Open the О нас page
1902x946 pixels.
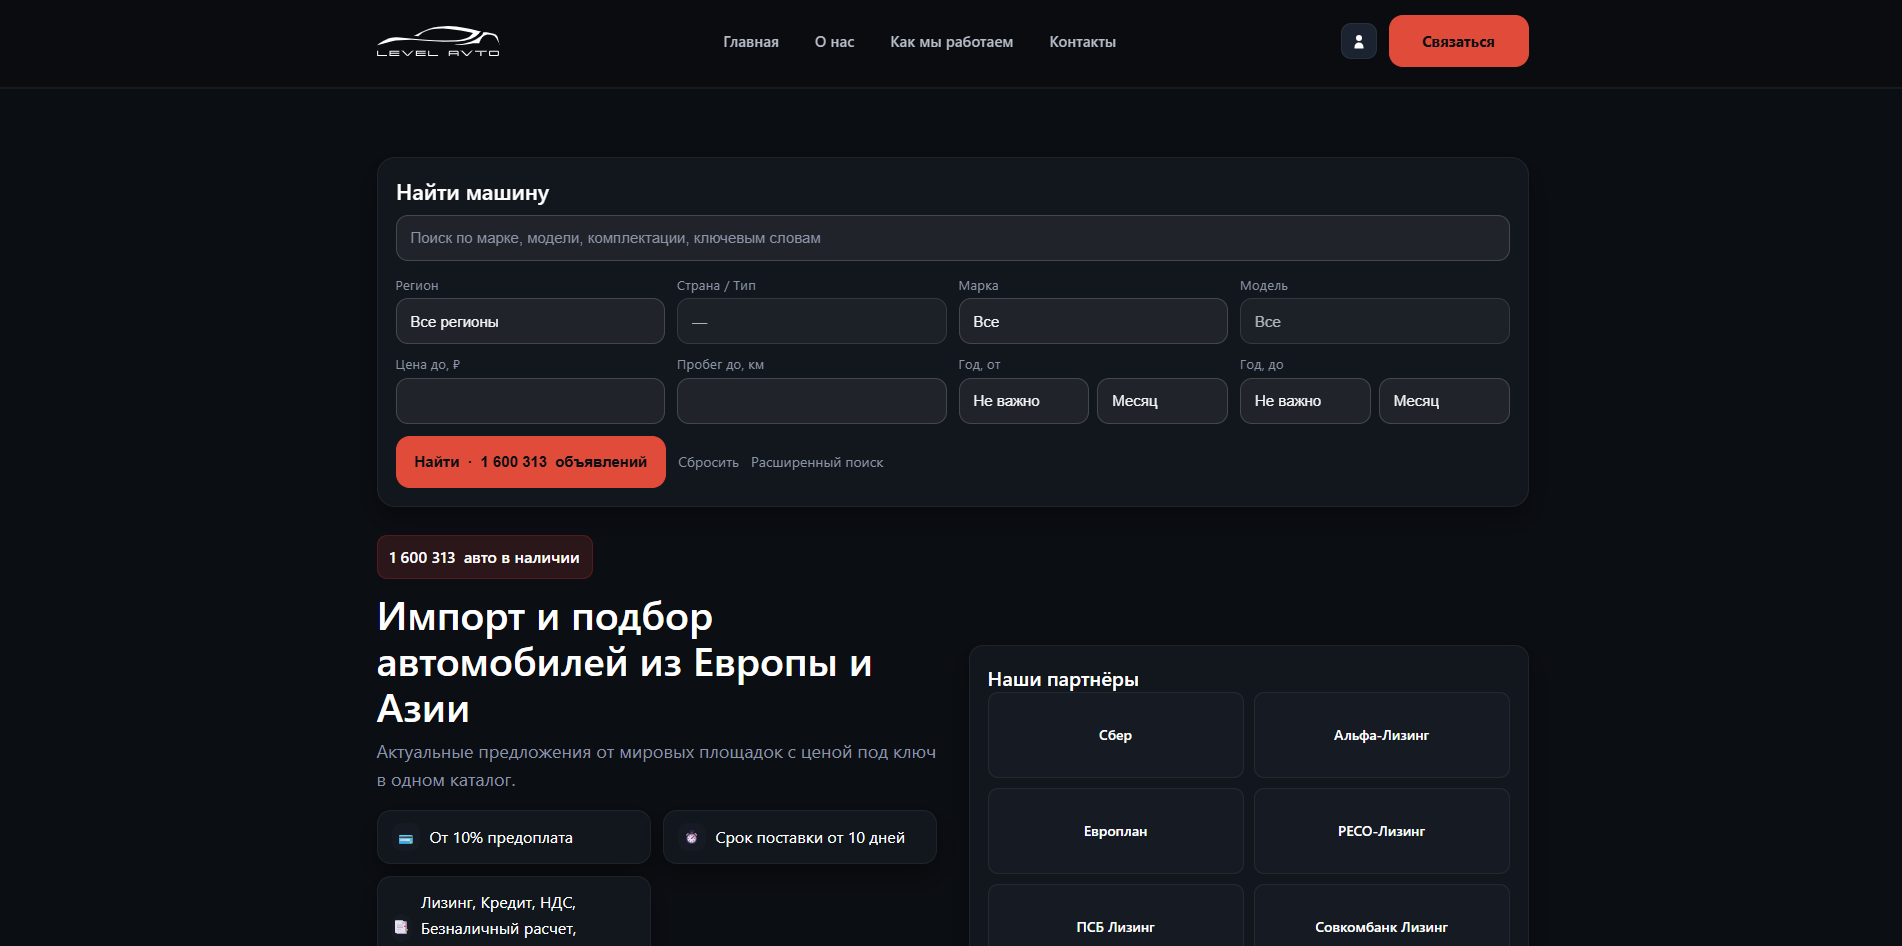834,42
